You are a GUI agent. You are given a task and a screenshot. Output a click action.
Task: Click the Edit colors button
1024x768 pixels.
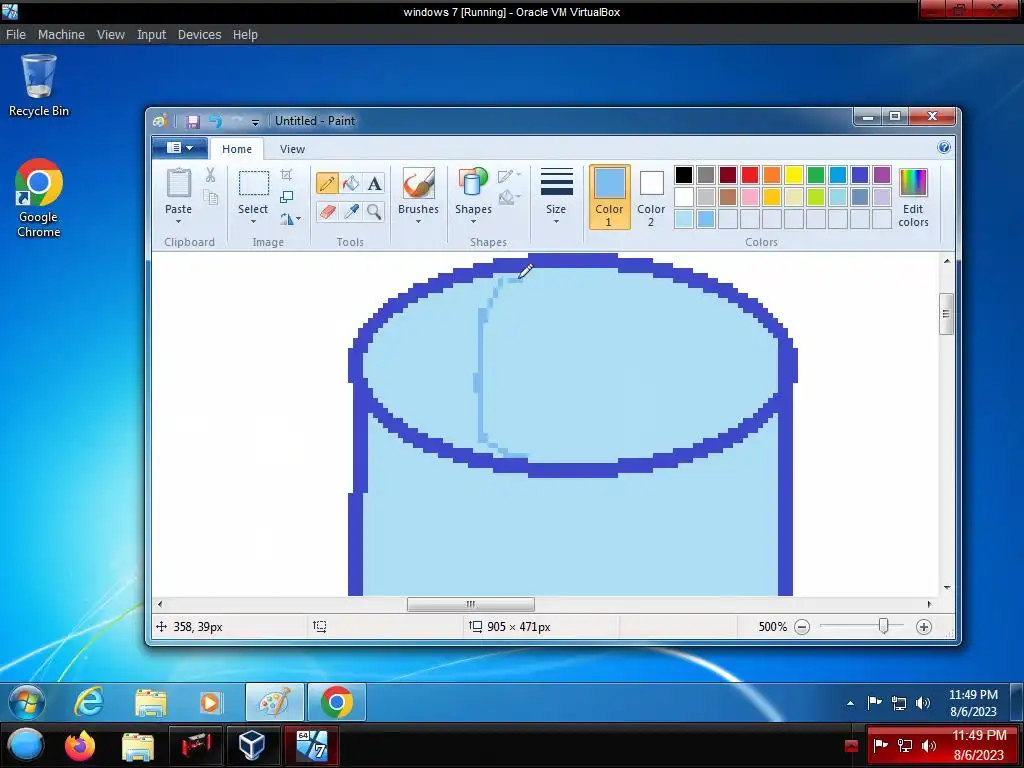(913, 197)
